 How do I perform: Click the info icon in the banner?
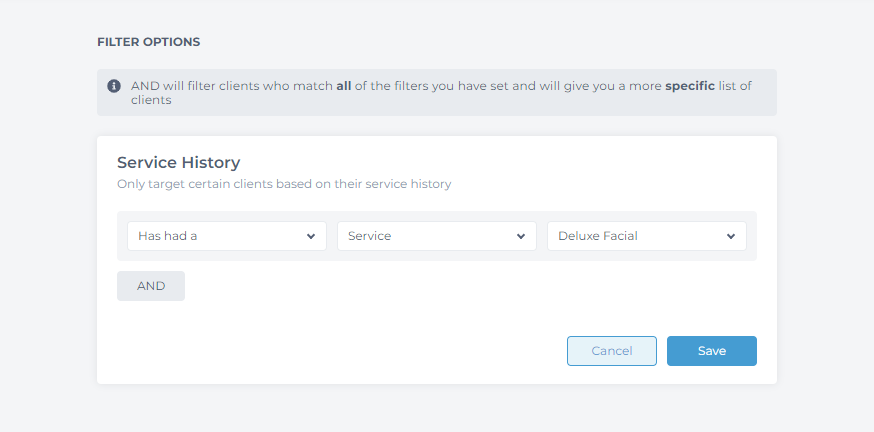click(114, 86)
